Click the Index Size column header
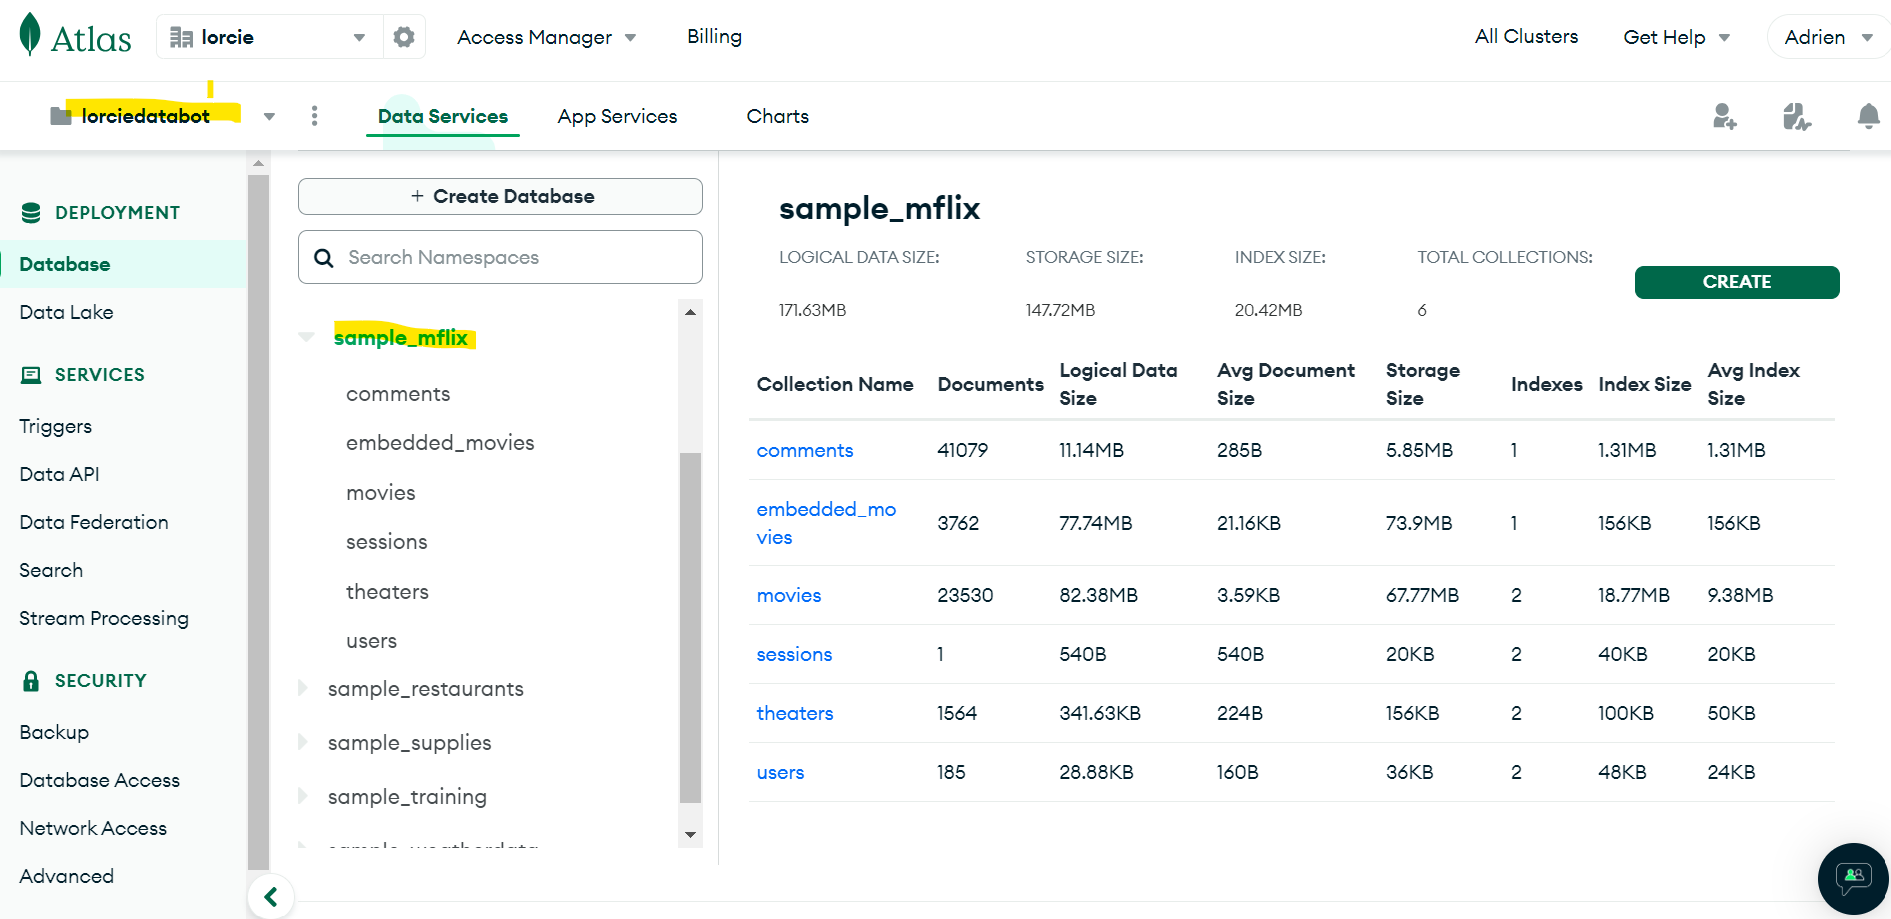Viewport: 1891px width, 919px height. point(1645,384)
